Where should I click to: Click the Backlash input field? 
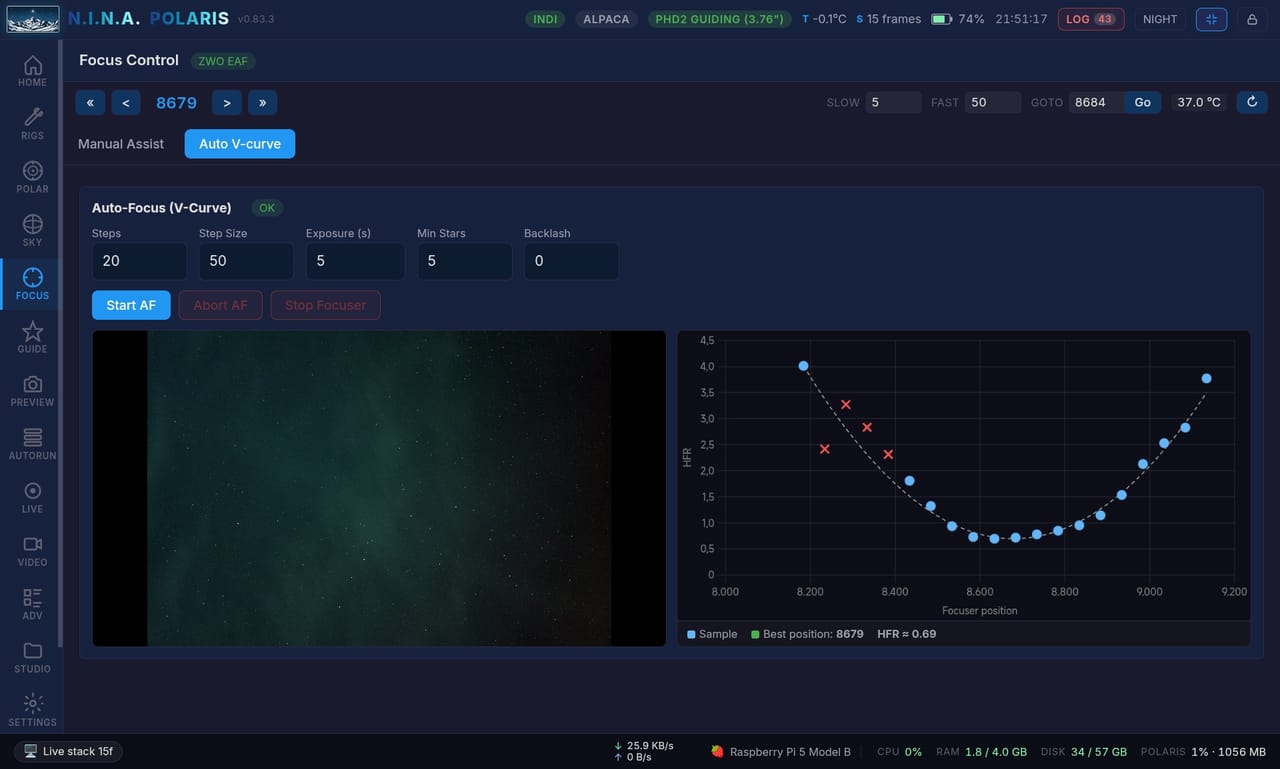click(x=571, y=261)
